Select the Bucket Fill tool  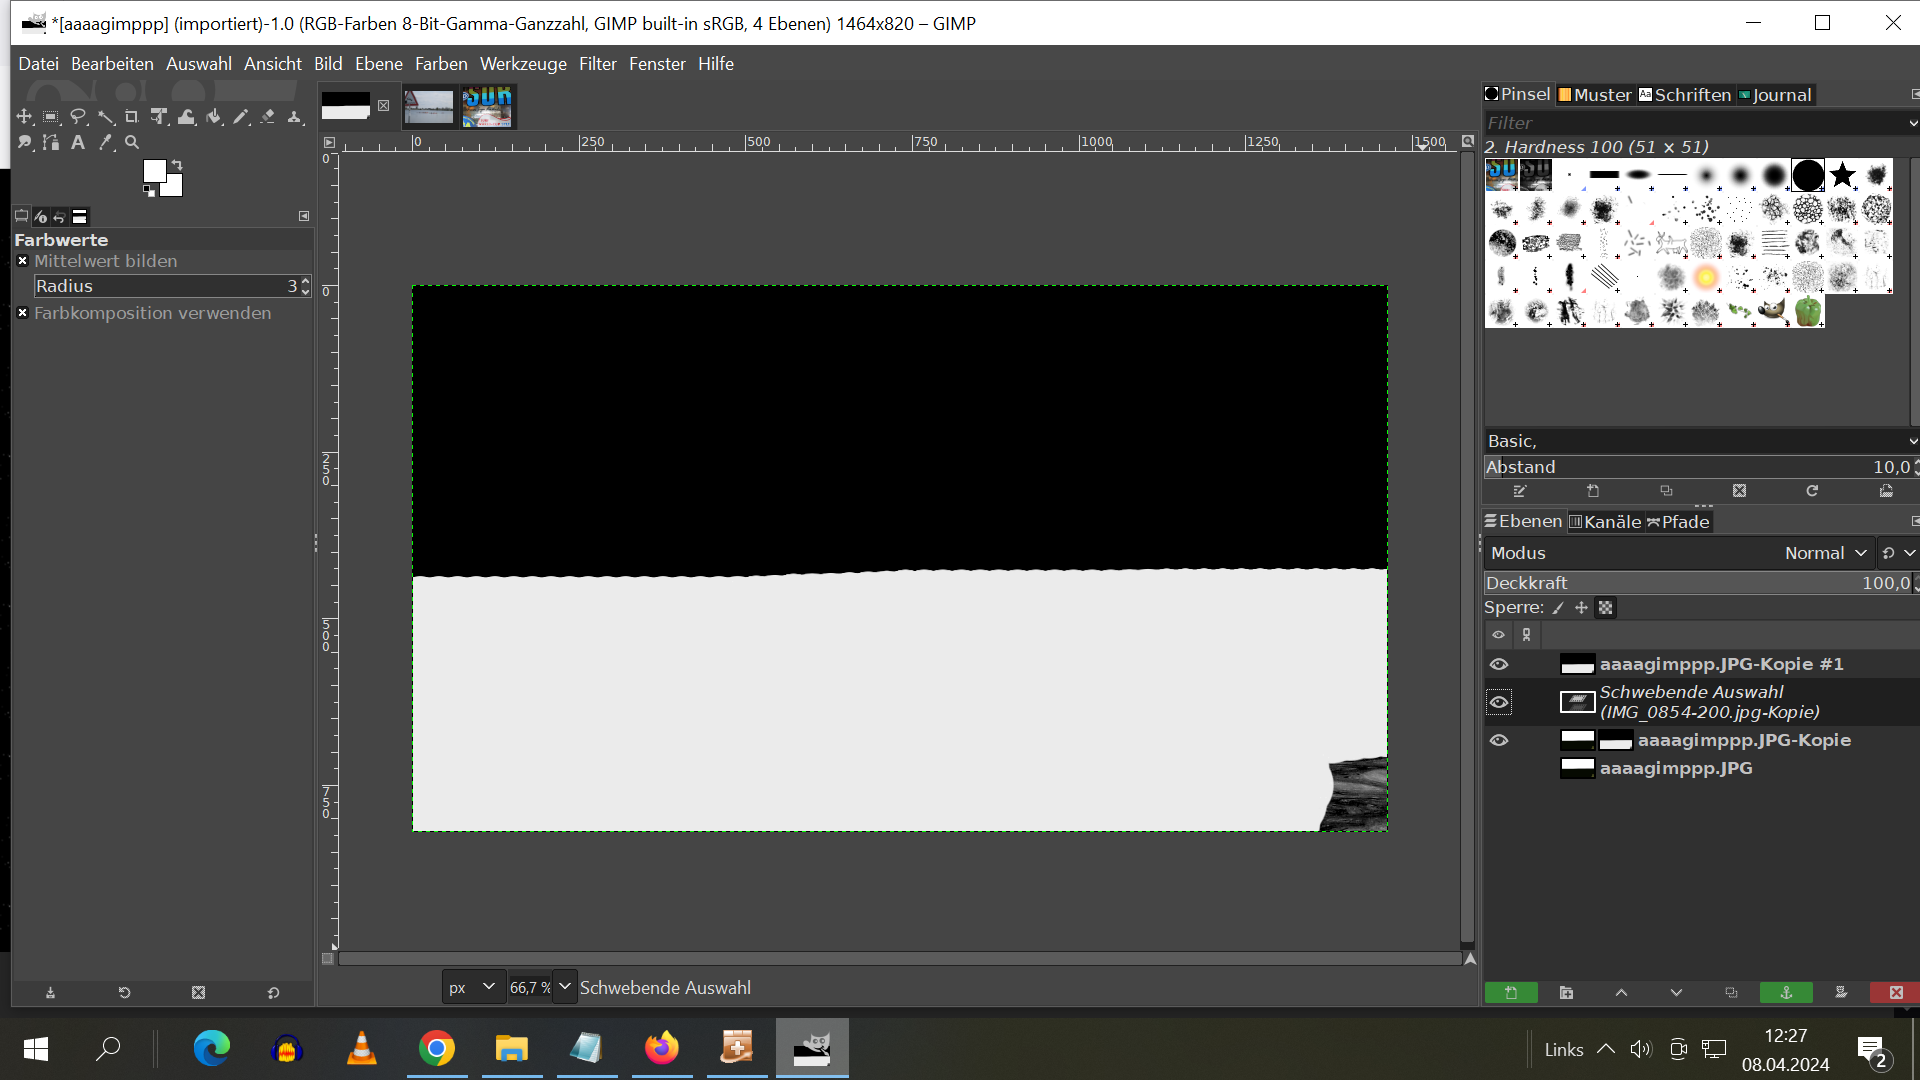213,117
